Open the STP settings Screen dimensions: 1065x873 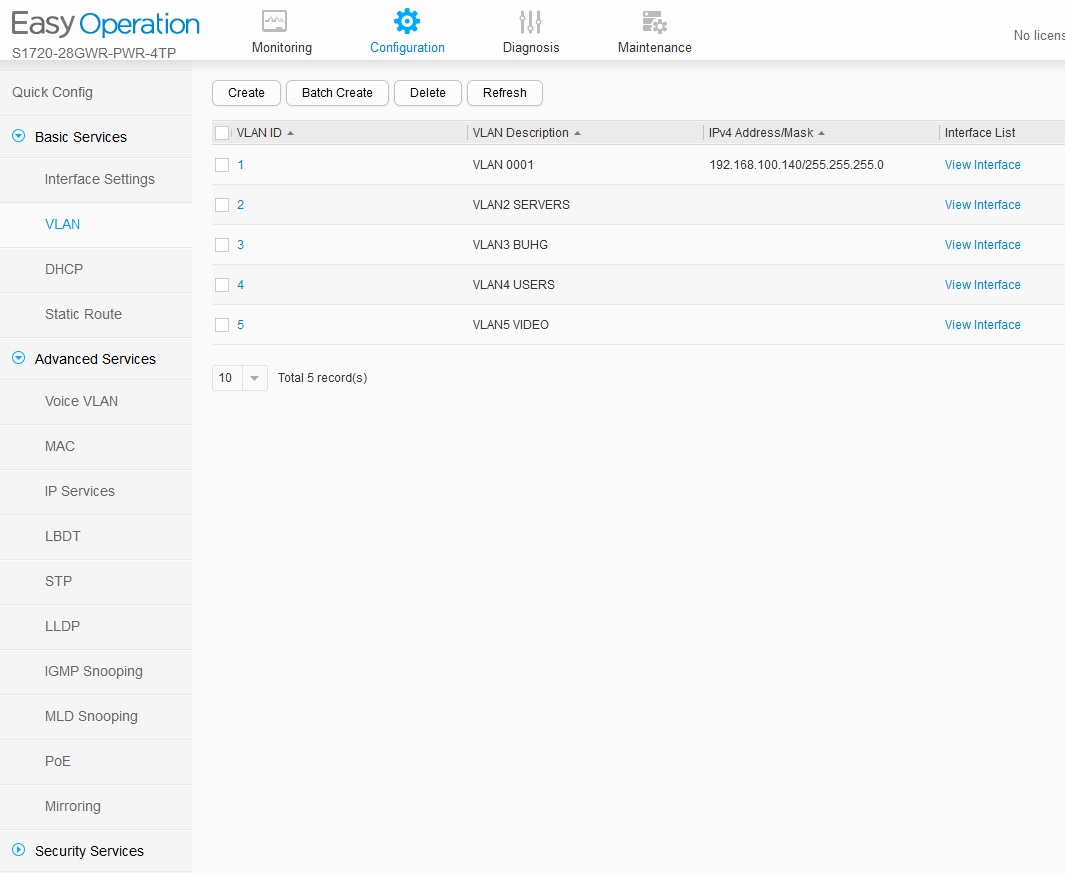point(58,581)
